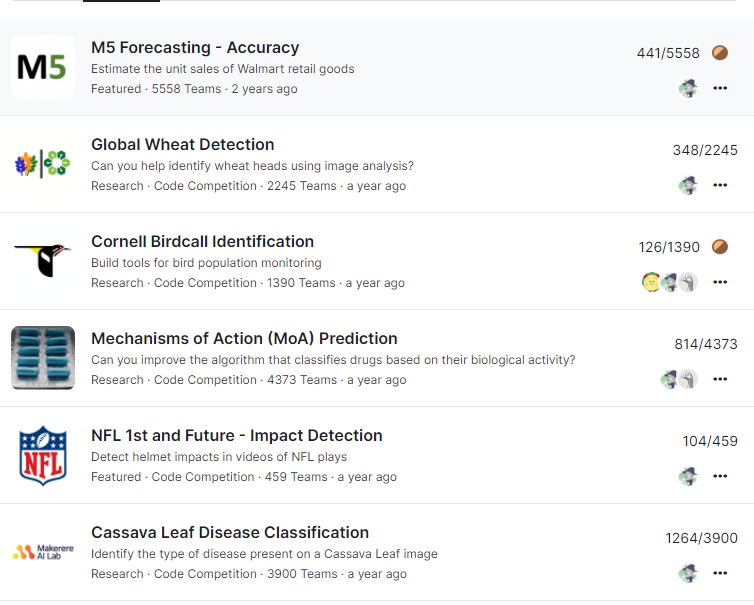This screenshot has width=754, height=605.
Task: Open three-dot menu for Cornell Birdcall Identification
Action: click(x=720, y=282)
